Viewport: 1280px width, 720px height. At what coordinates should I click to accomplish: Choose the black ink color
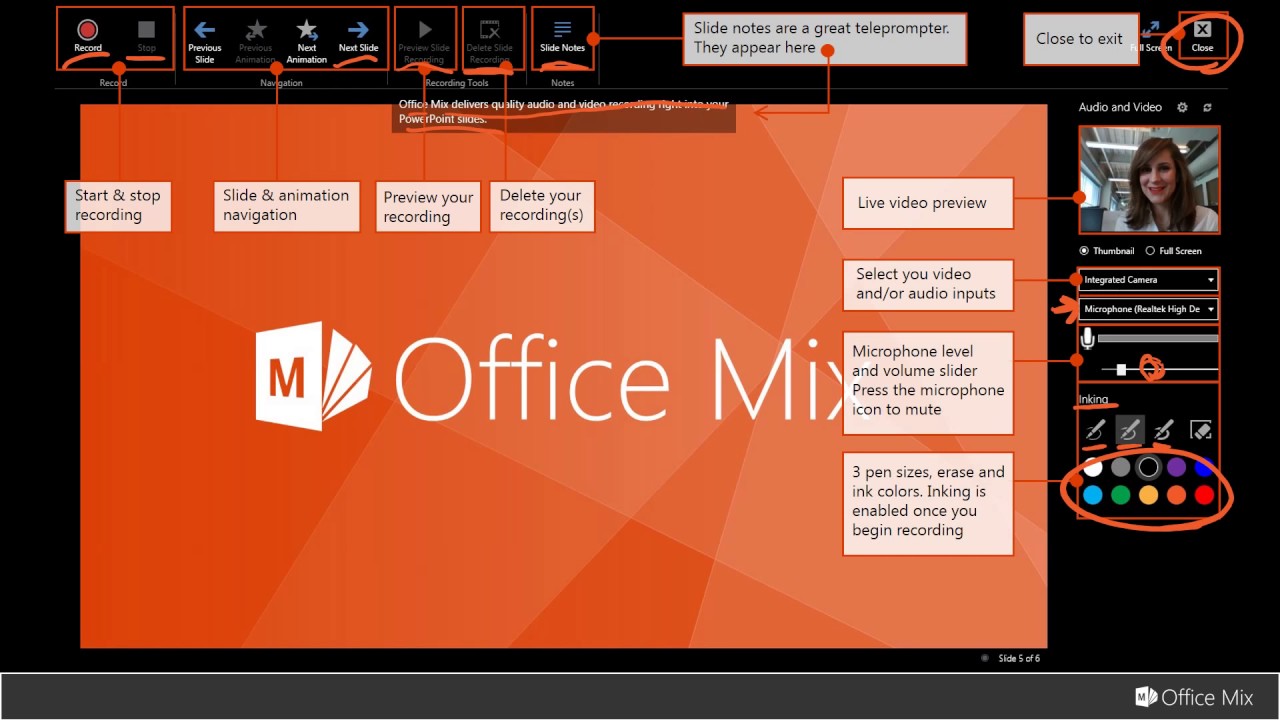pyautogui.click(x=1149, y=467)
